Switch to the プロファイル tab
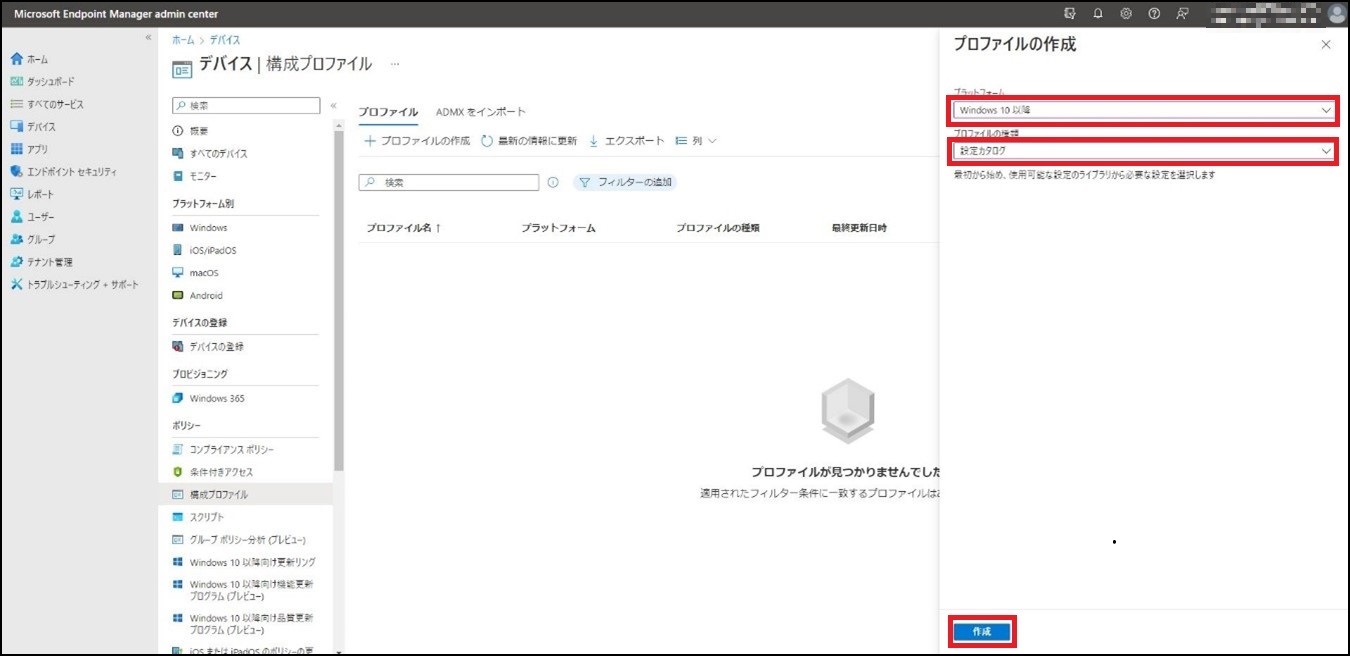Image resolution: width=1350 pixels, height=656 pixels. 388,112
